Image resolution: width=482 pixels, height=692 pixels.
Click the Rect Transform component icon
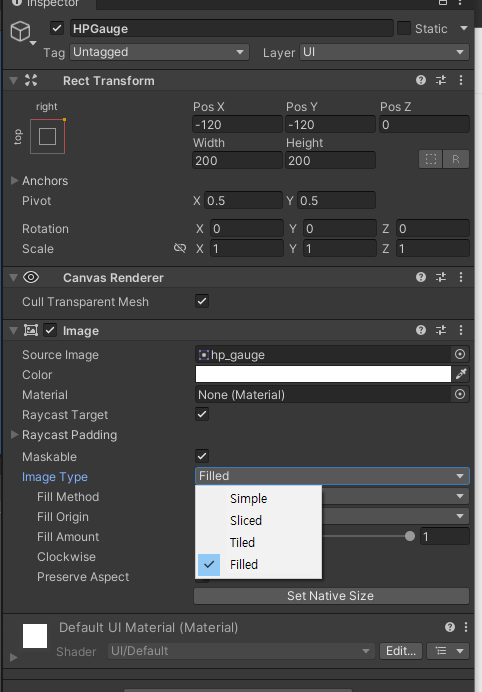[31, 80]
